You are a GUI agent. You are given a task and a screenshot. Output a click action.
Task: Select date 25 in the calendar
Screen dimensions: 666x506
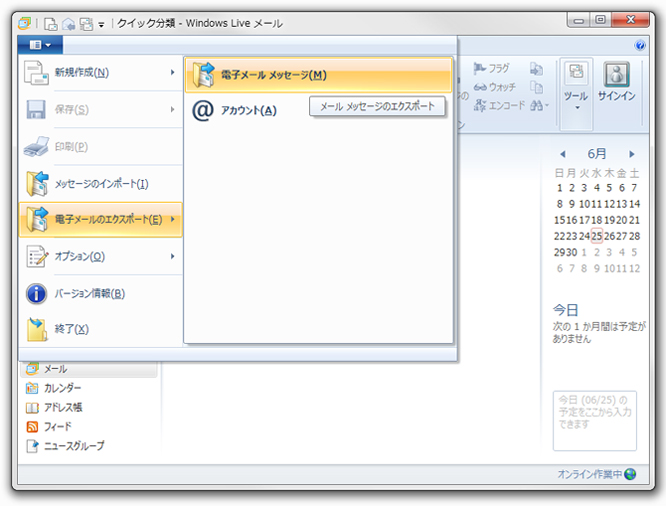[597, 236]
